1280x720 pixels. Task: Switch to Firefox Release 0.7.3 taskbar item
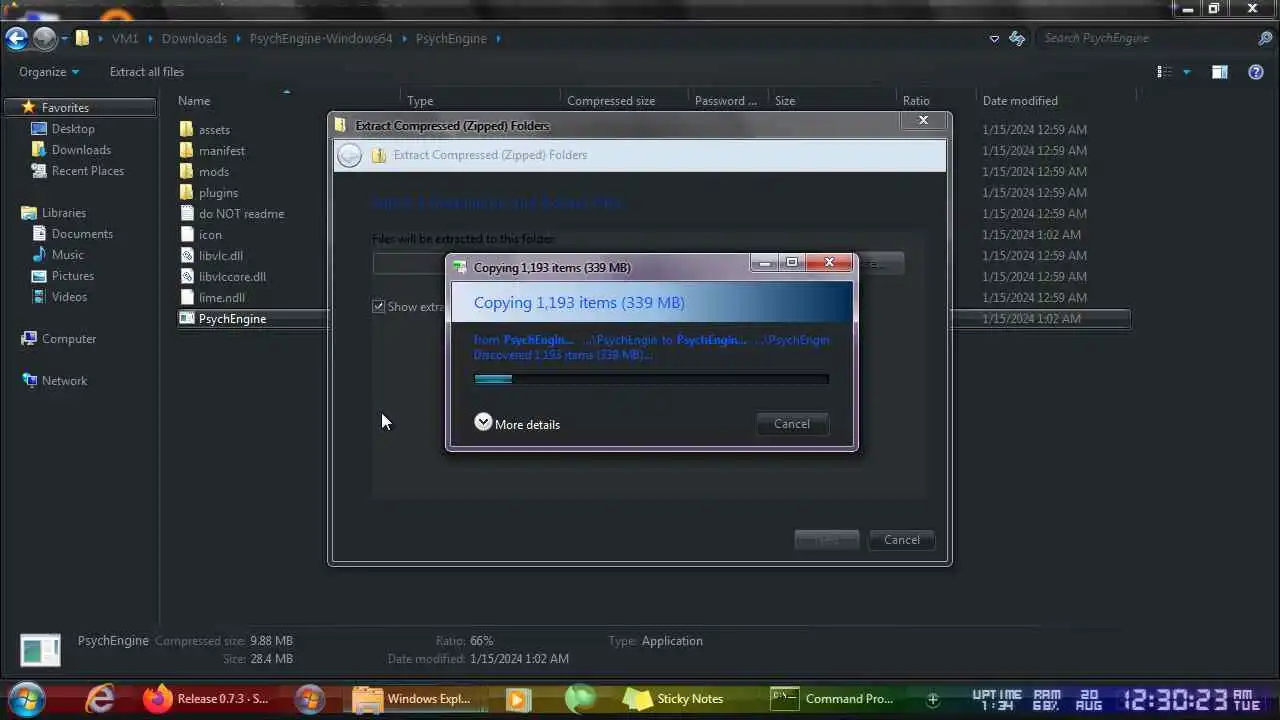pos(206,698)
